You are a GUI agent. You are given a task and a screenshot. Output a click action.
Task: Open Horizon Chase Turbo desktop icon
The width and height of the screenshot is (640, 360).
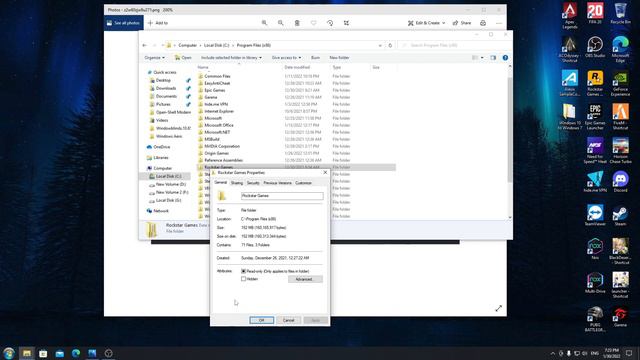pyautogui.click(x=620, y=151)
